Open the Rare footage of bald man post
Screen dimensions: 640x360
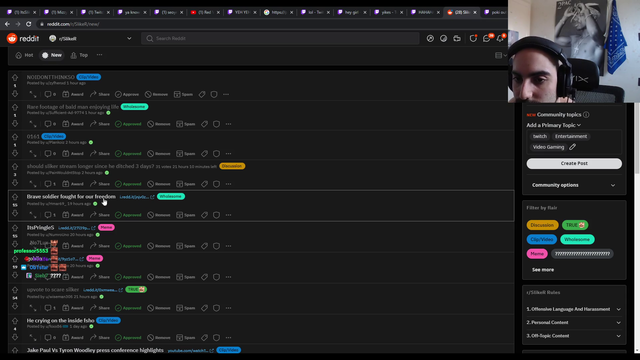[x=73, y=107]
